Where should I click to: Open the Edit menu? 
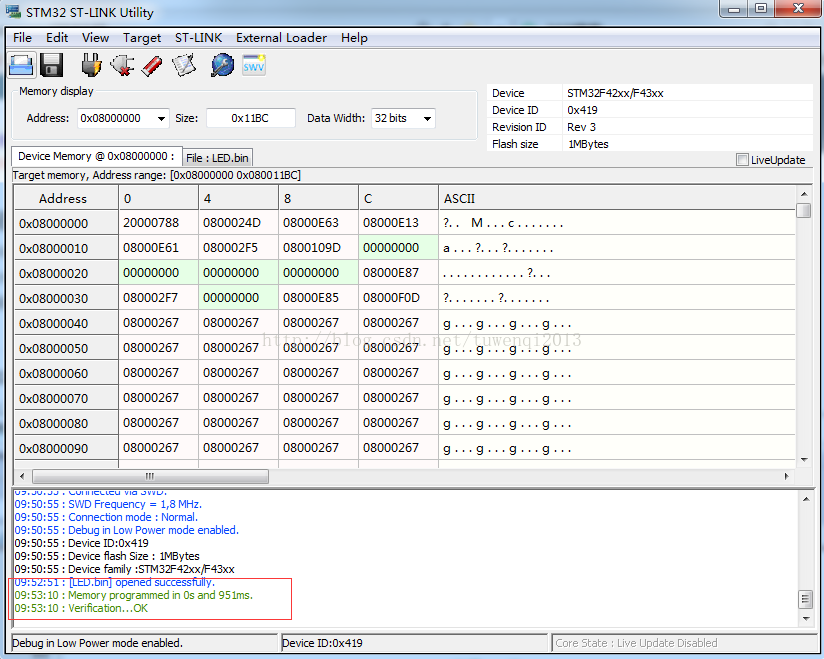tap(57, 38)
